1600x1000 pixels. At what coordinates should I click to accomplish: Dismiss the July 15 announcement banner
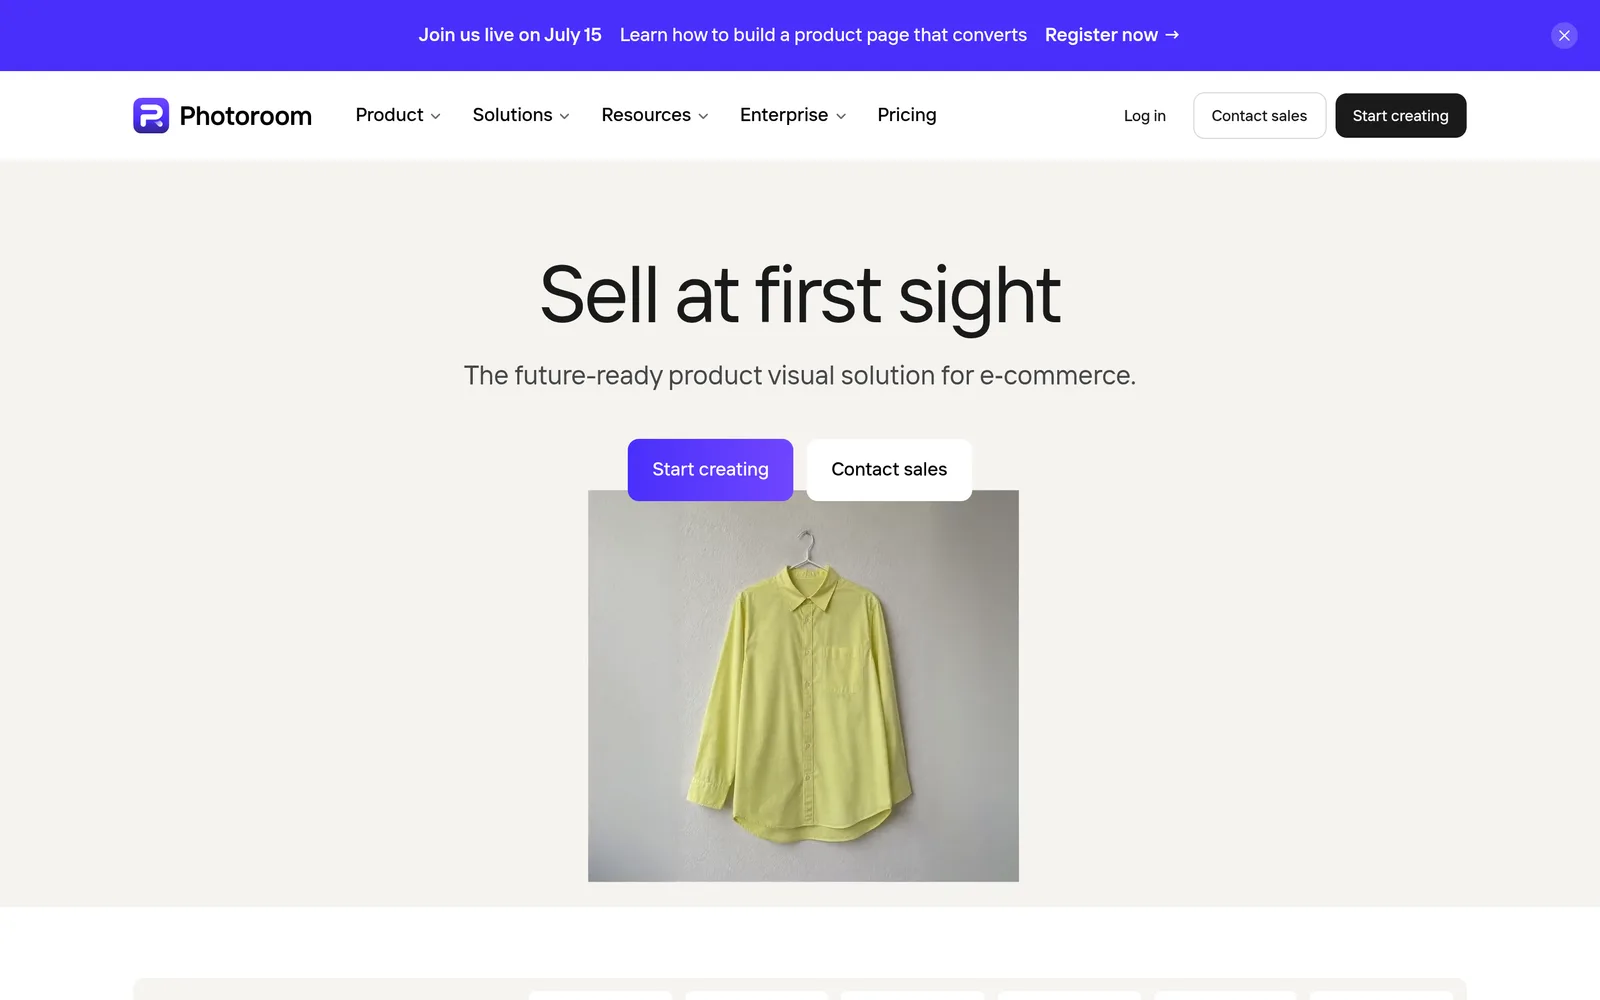[1564, 35]
